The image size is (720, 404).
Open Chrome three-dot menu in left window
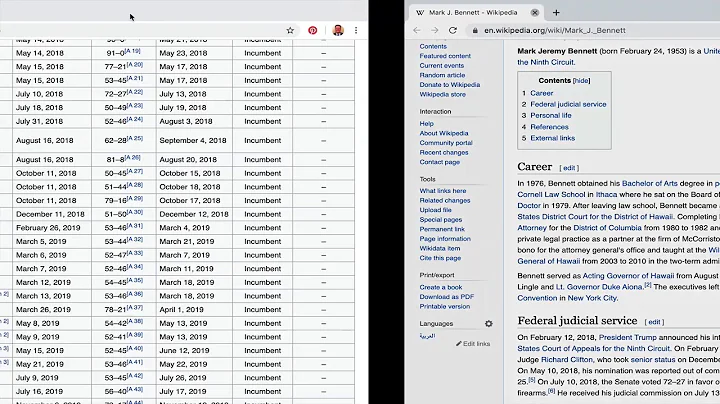coord(356,30)
